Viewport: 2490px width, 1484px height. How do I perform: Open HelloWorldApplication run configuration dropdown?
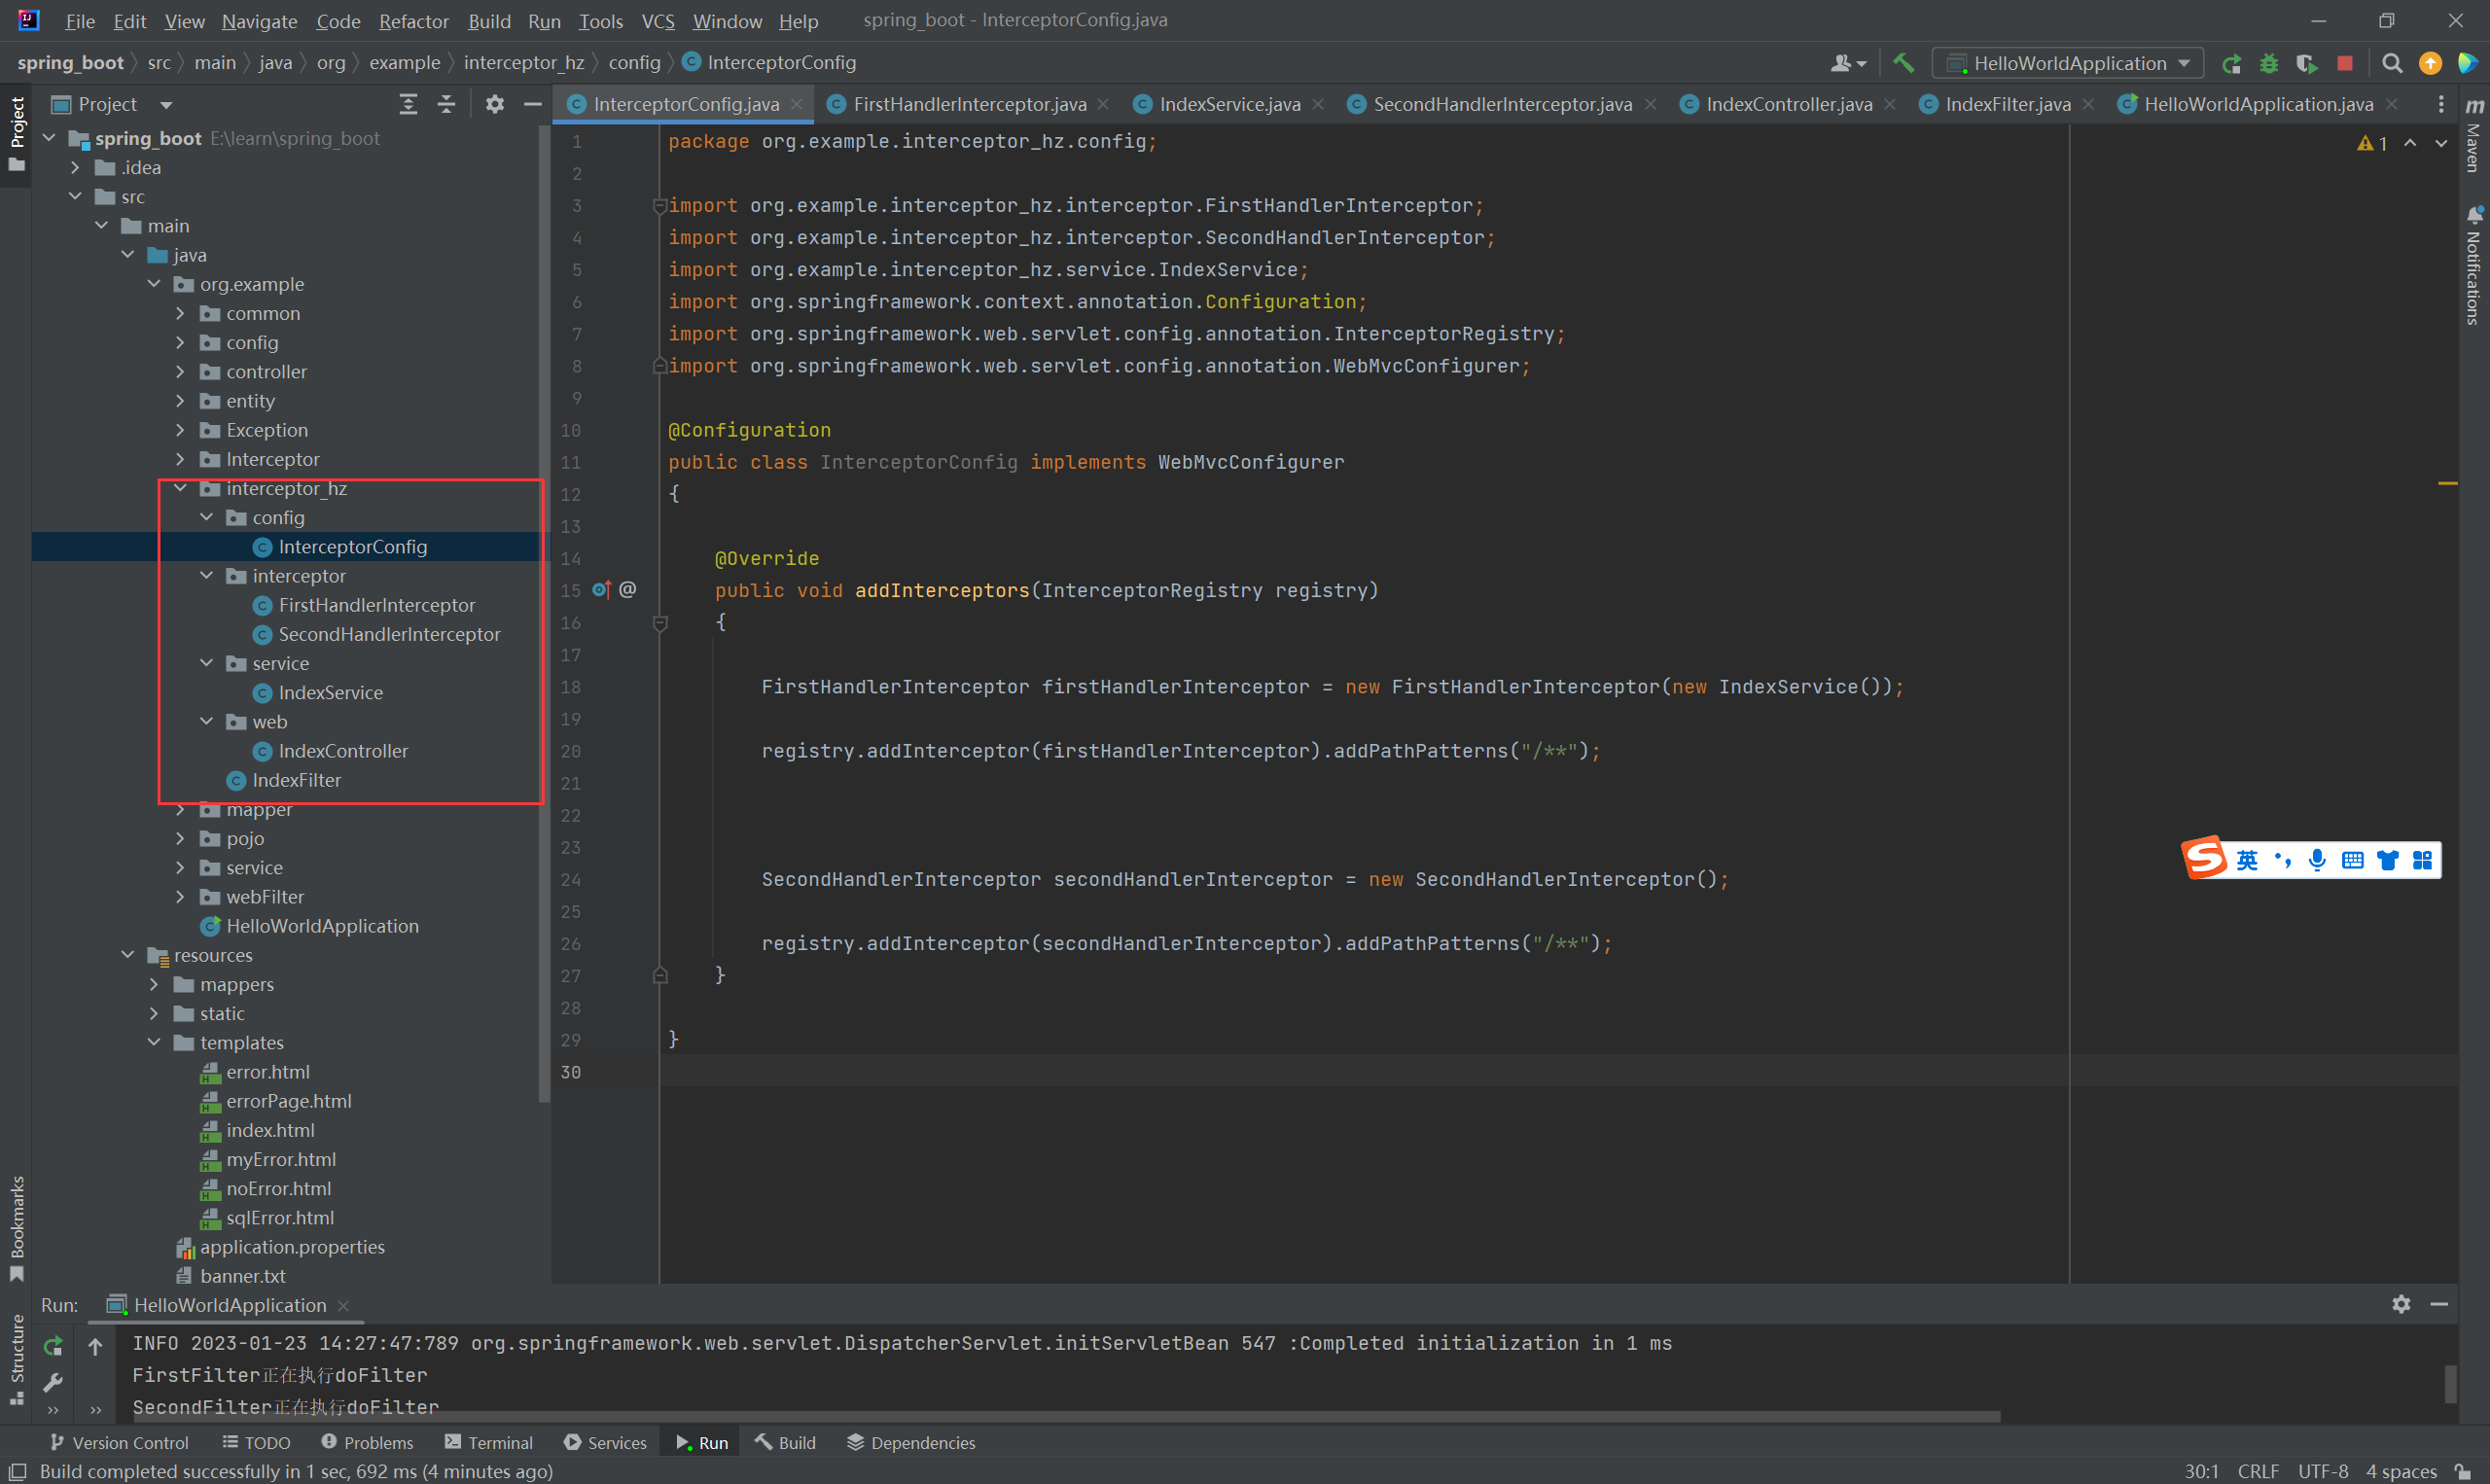pyautogui.click(x=2067, y=63)
